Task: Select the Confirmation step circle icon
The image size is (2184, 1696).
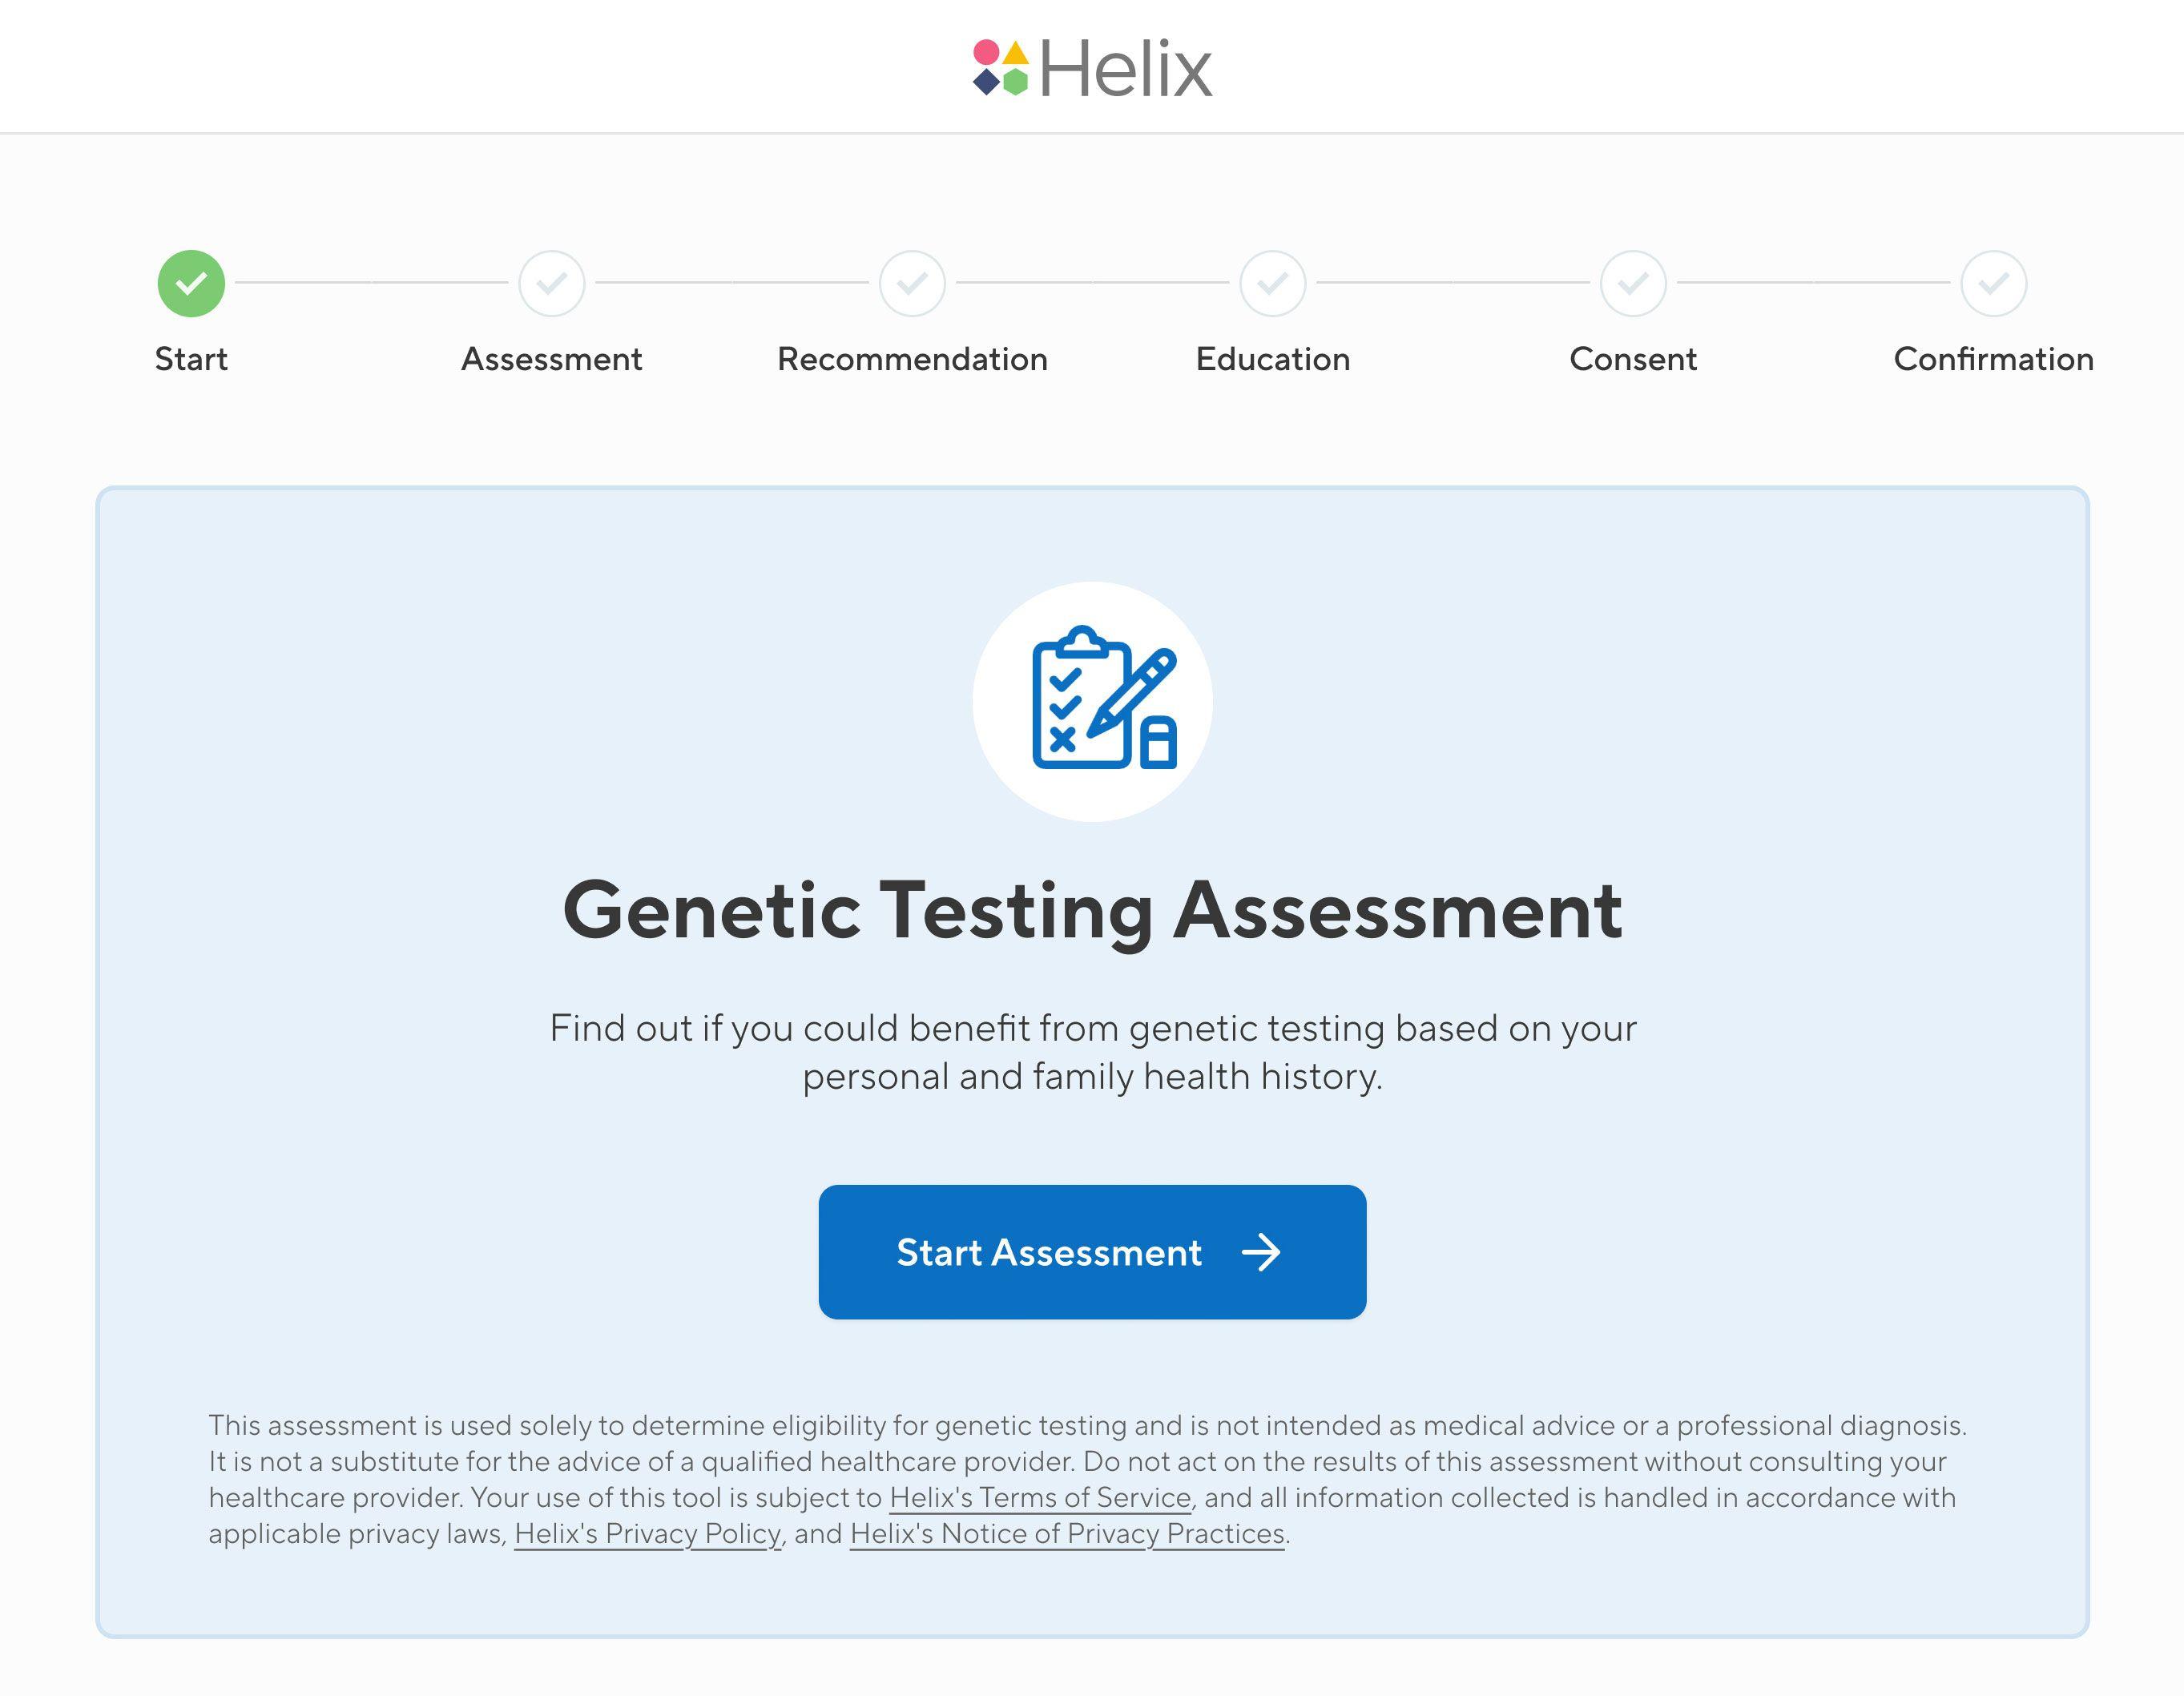Action: point(1994,284)
